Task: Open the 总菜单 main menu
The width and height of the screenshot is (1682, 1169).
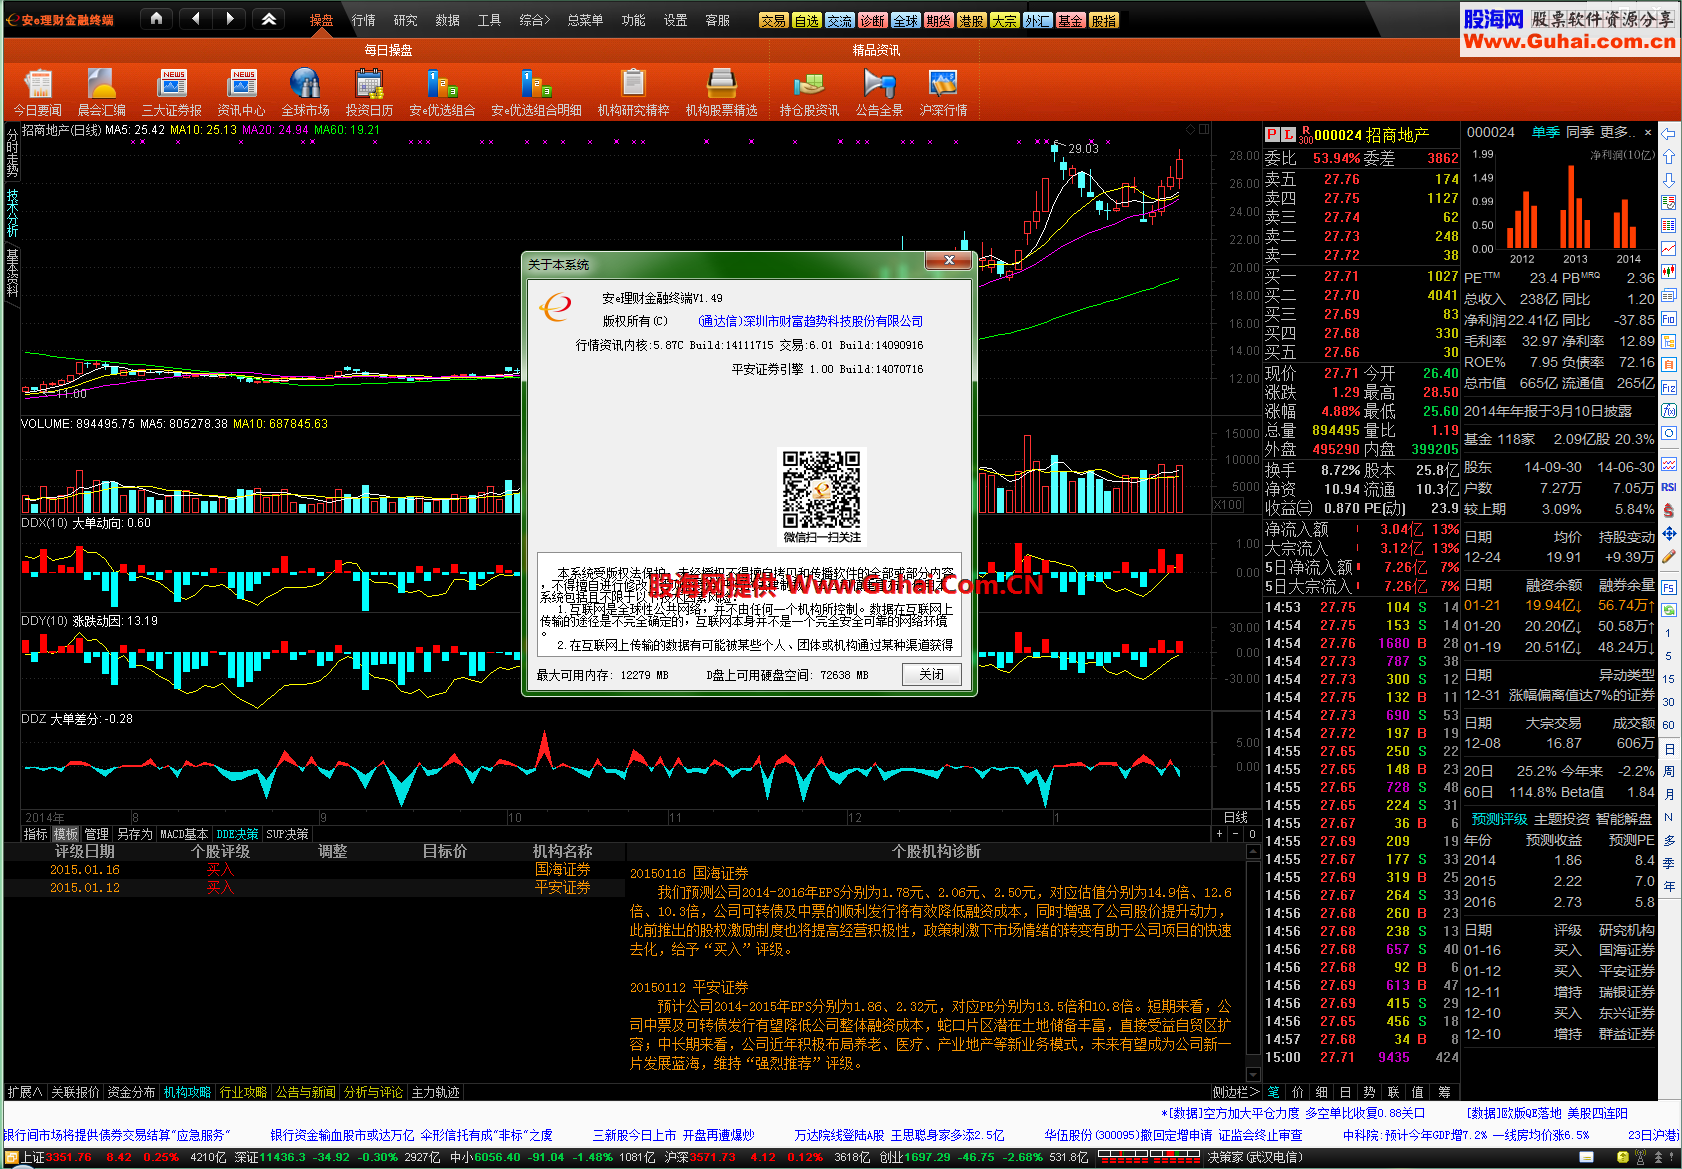Action: pyautogui.click(x=585, y=20)
